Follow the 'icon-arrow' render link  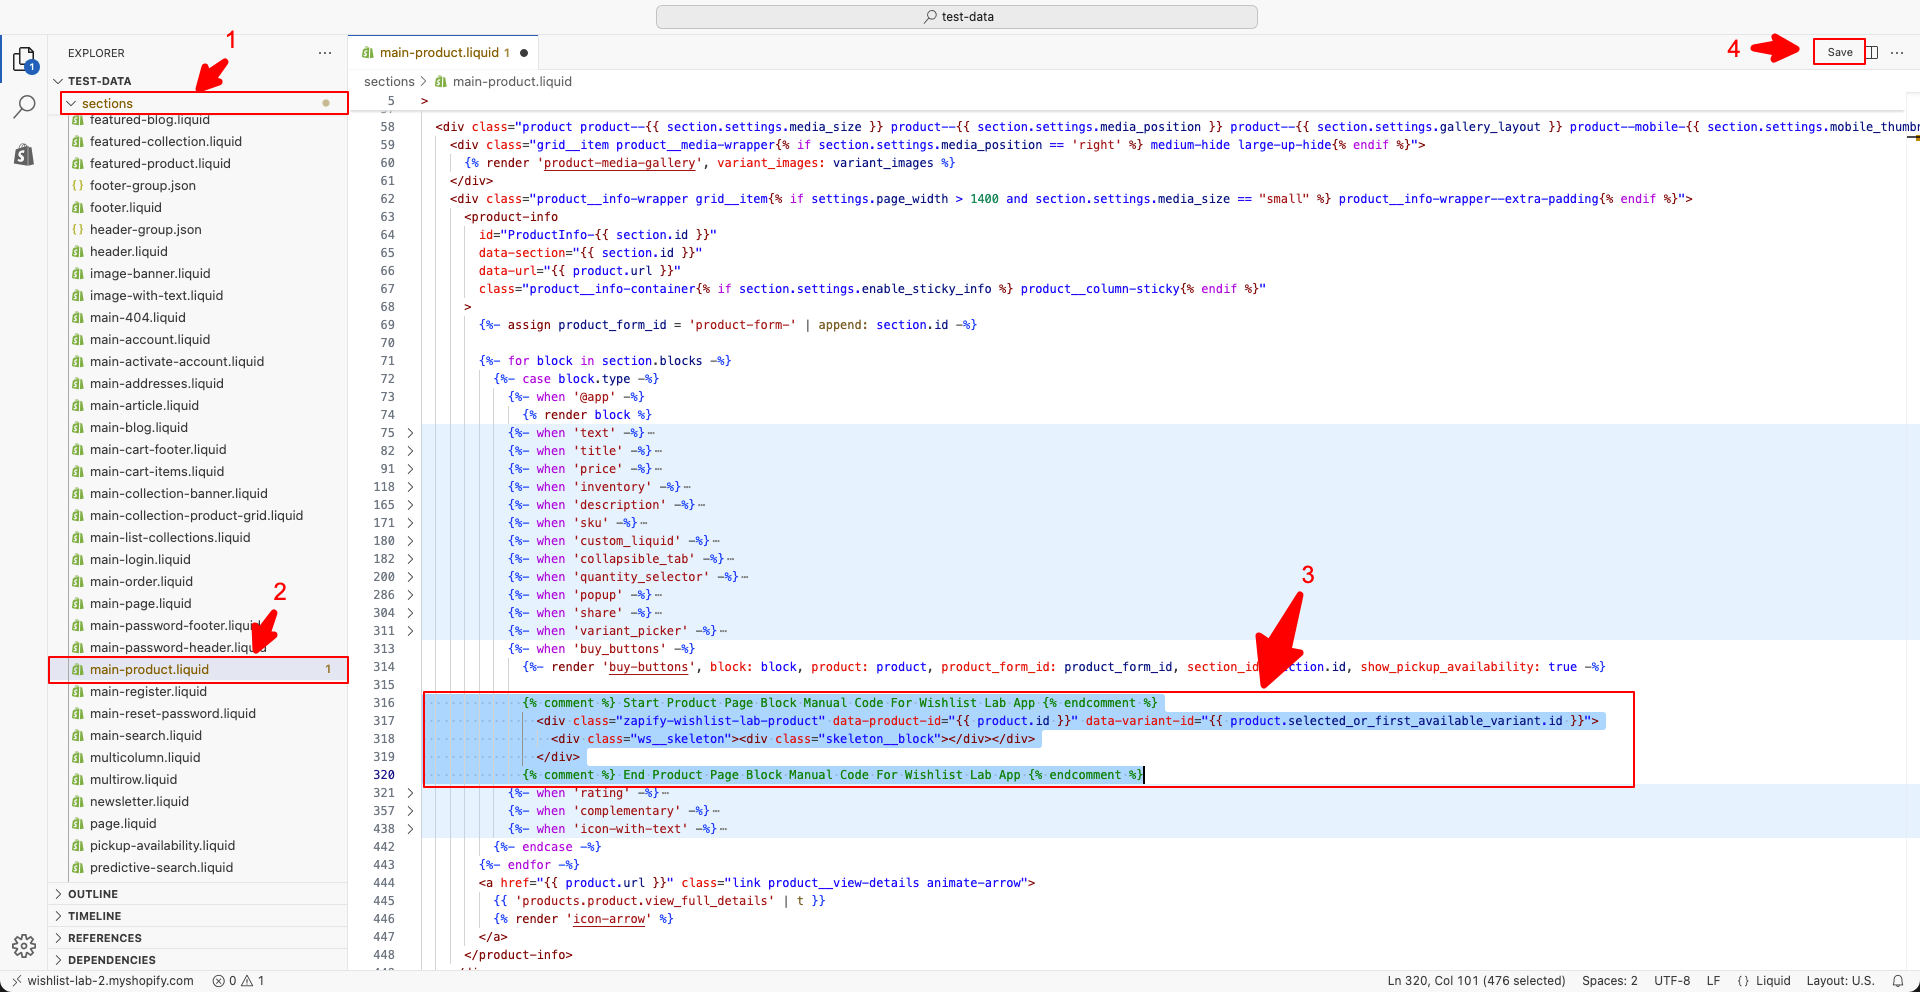point(609,919)
